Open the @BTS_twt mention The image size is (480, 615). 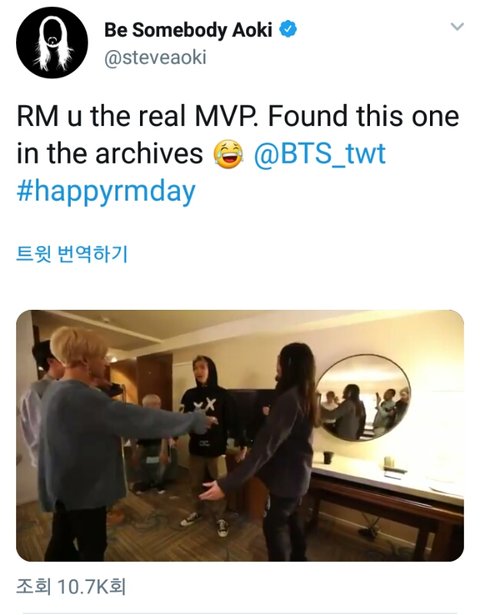tap(320, 153)
